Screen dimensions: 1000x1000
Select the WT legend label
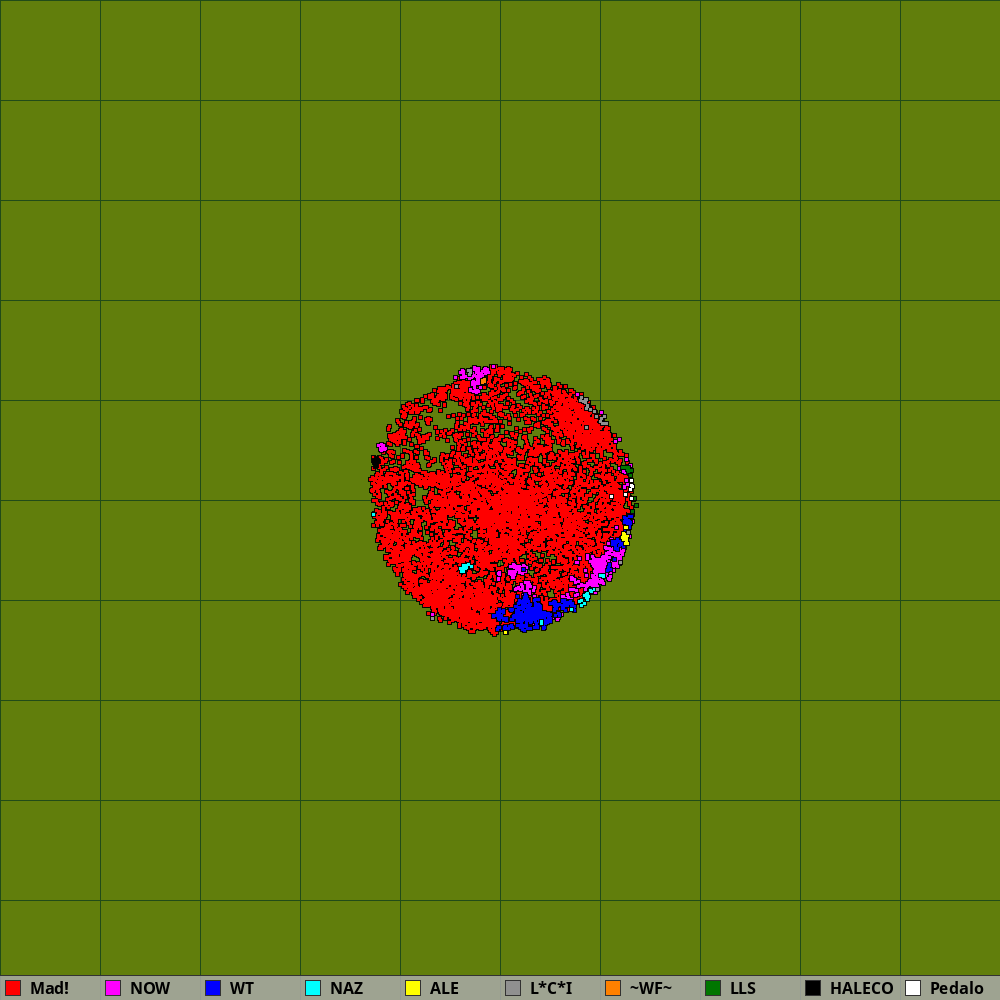(242, 988)
